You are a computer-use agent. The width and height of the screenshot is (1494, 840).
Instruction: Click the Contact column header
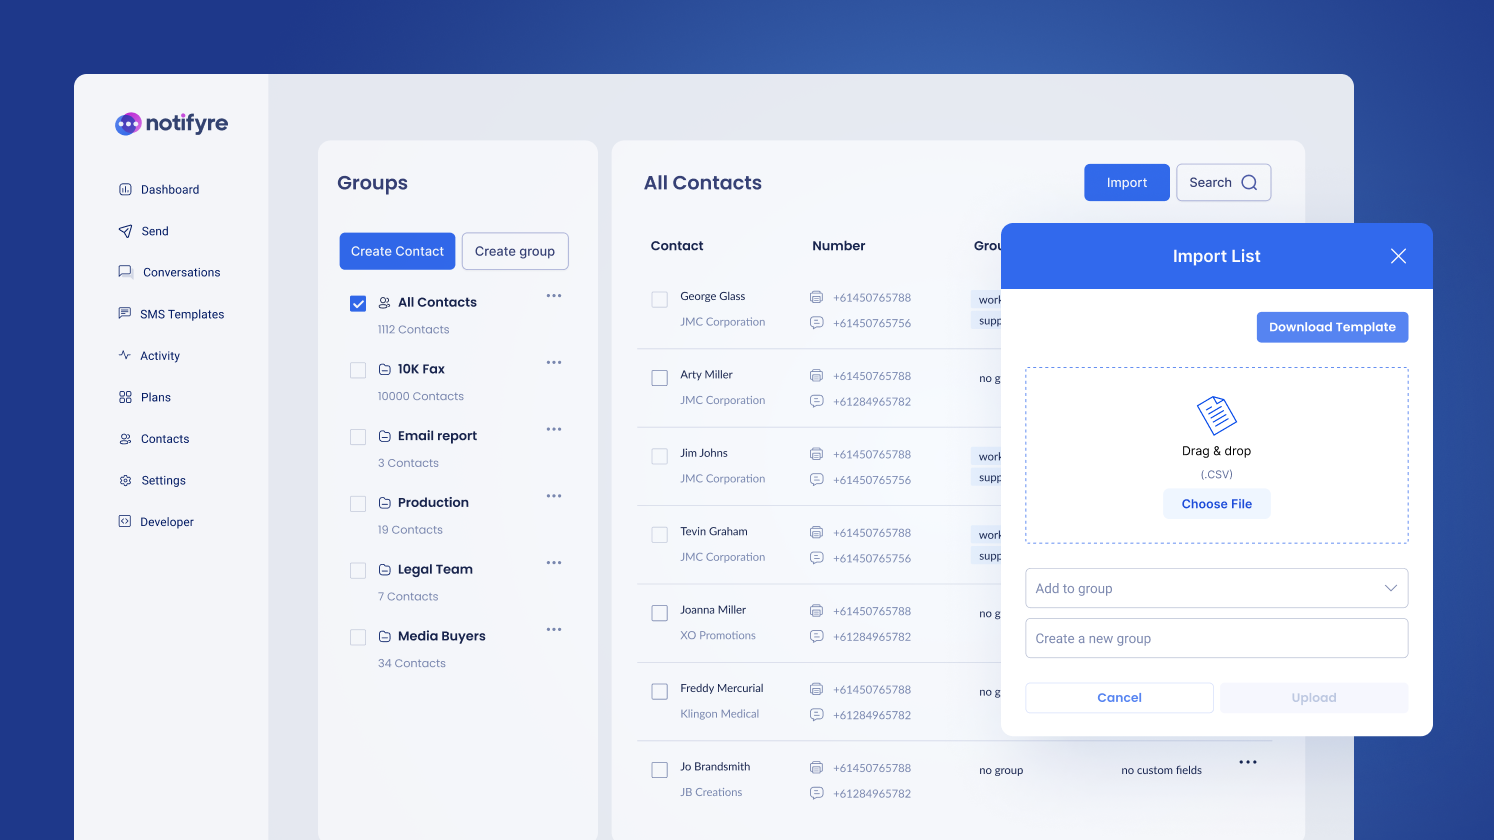click(x=677, y=246)
